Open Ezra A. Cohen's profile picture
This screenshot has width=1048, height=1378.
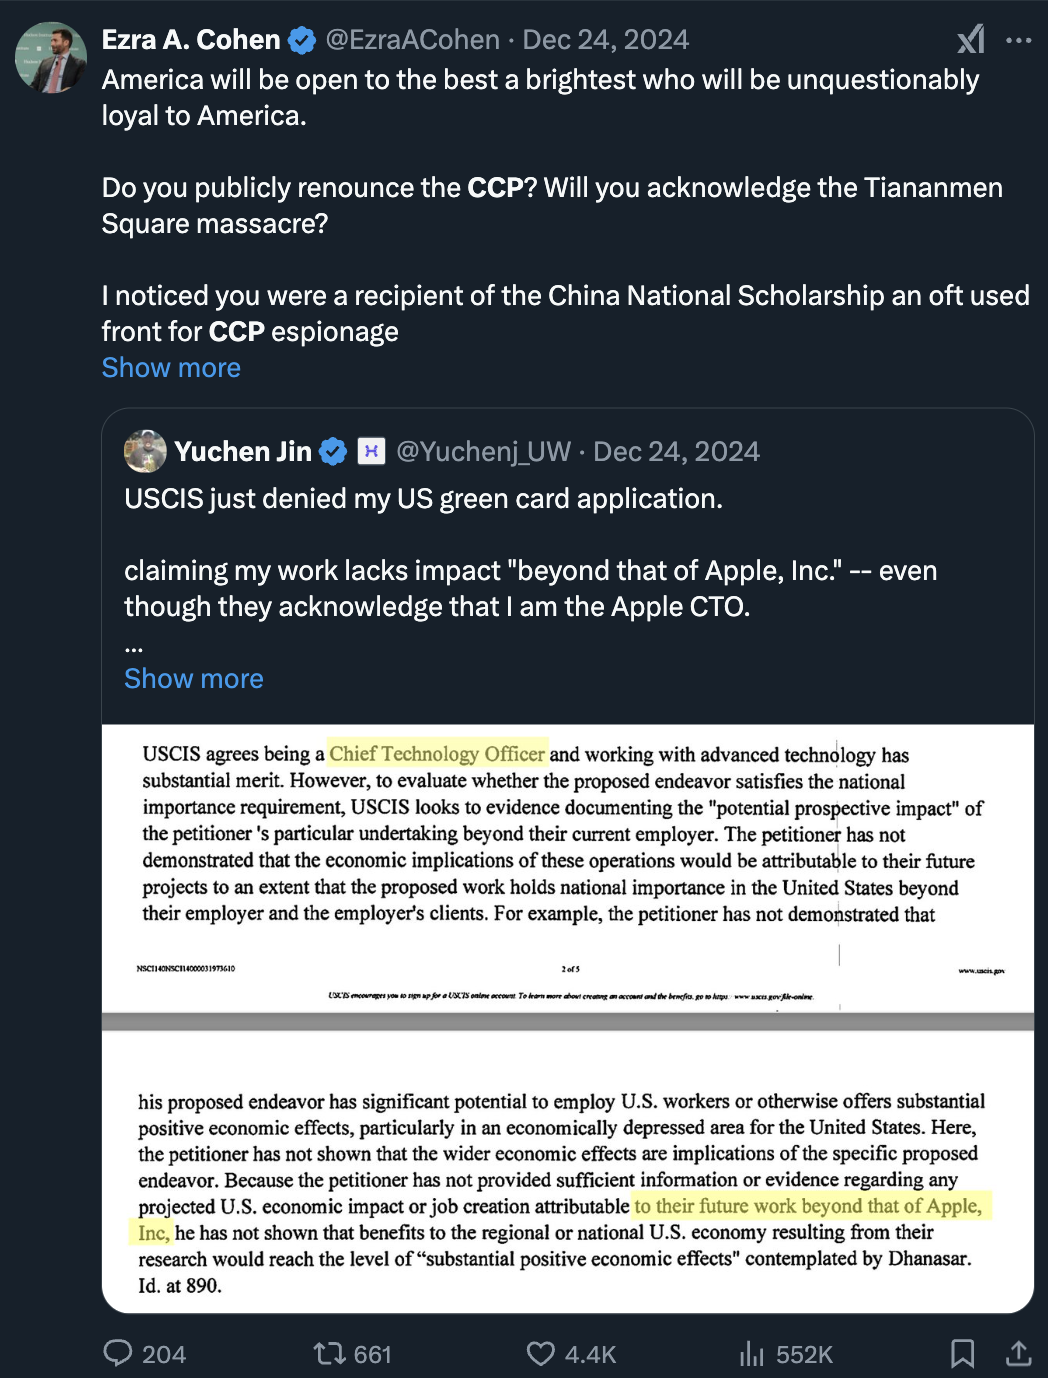click(x=51, y=58)
